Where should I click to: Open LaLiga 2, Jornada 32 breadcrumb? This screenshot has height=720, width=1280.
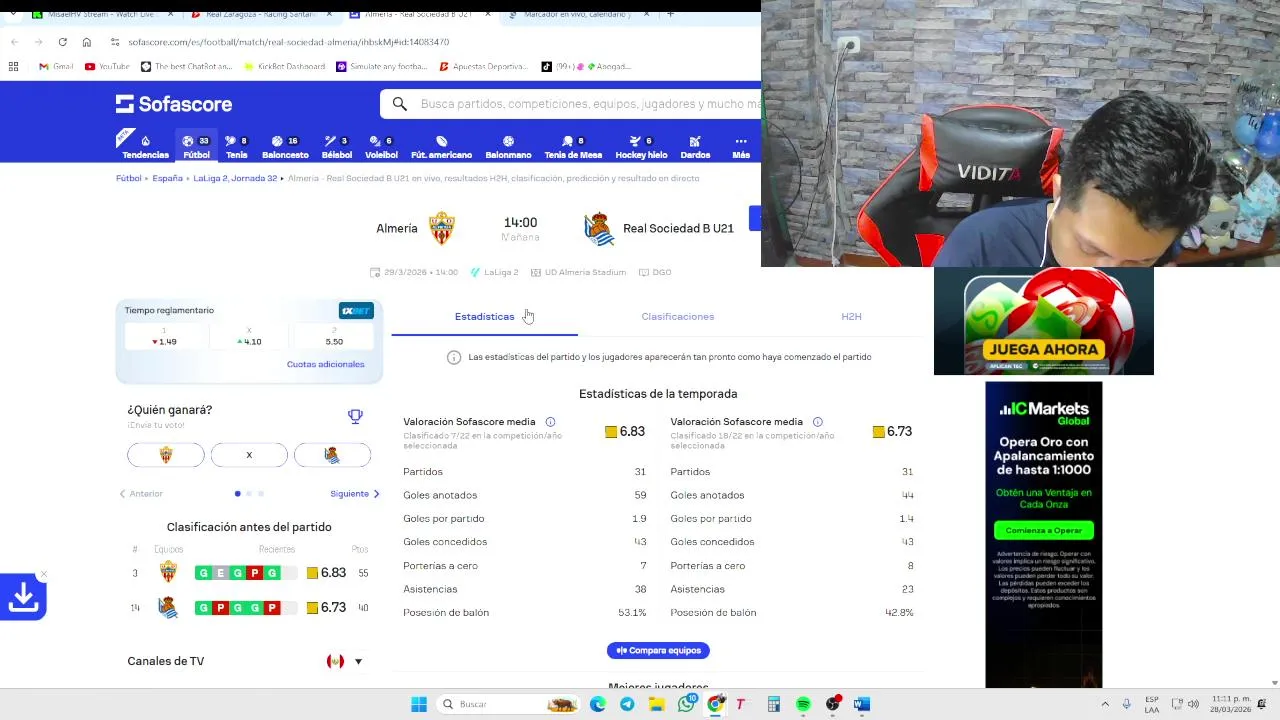click(235, 178)
